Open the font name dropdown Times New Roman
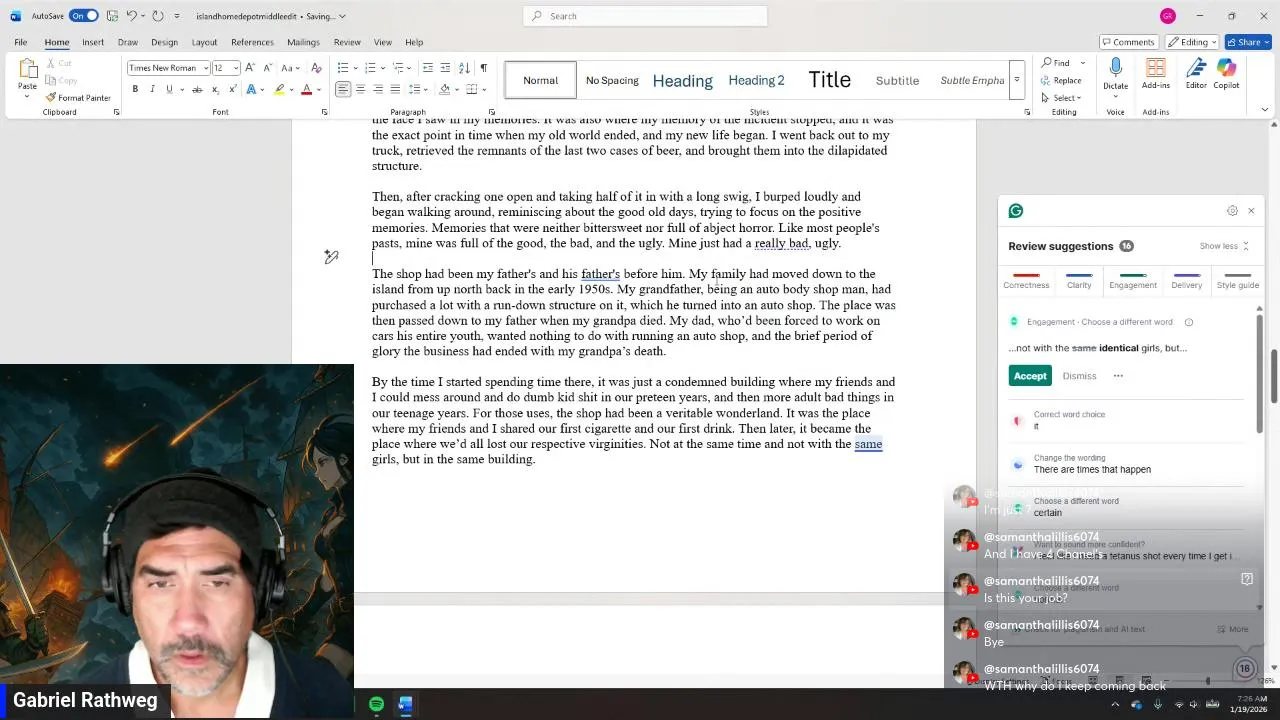 pyautogui.click(x=206, y=68)
